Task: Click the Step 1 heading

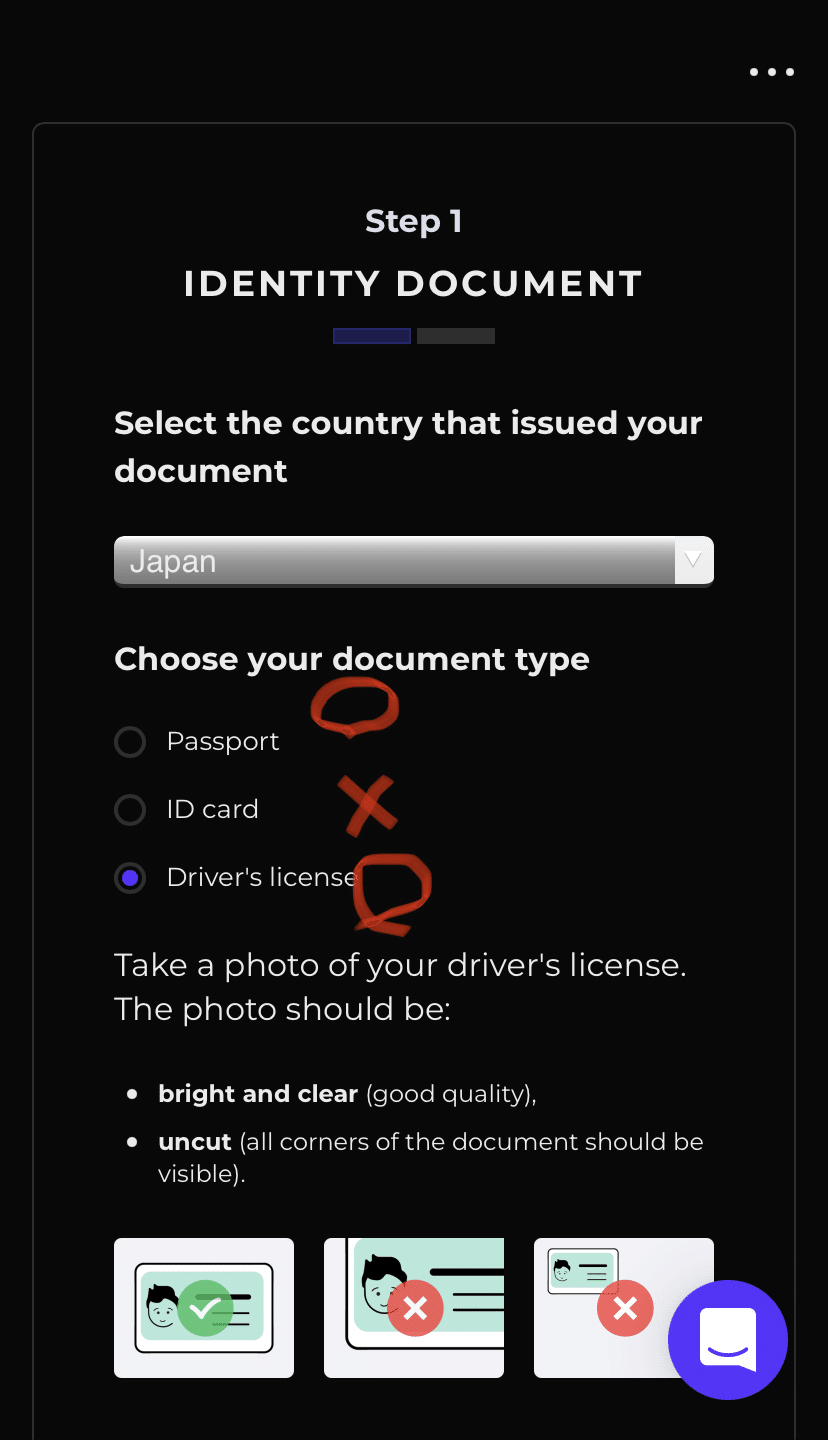Action: point(414,221)
